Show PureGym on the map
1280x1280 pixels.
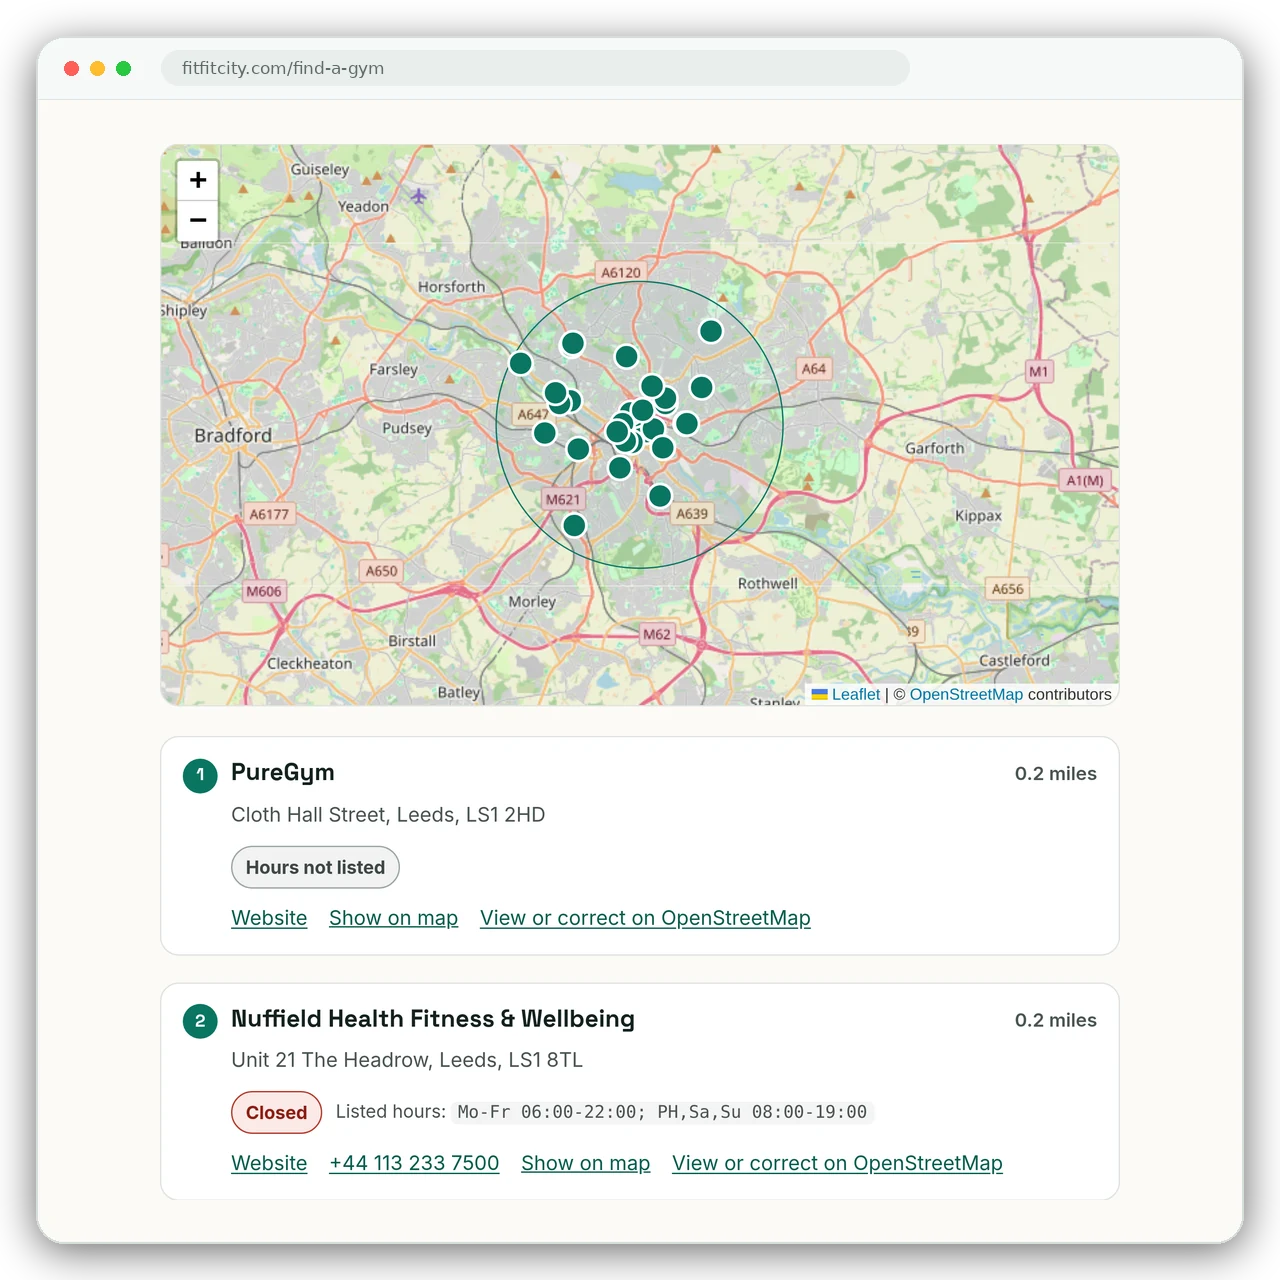point(393,918)
